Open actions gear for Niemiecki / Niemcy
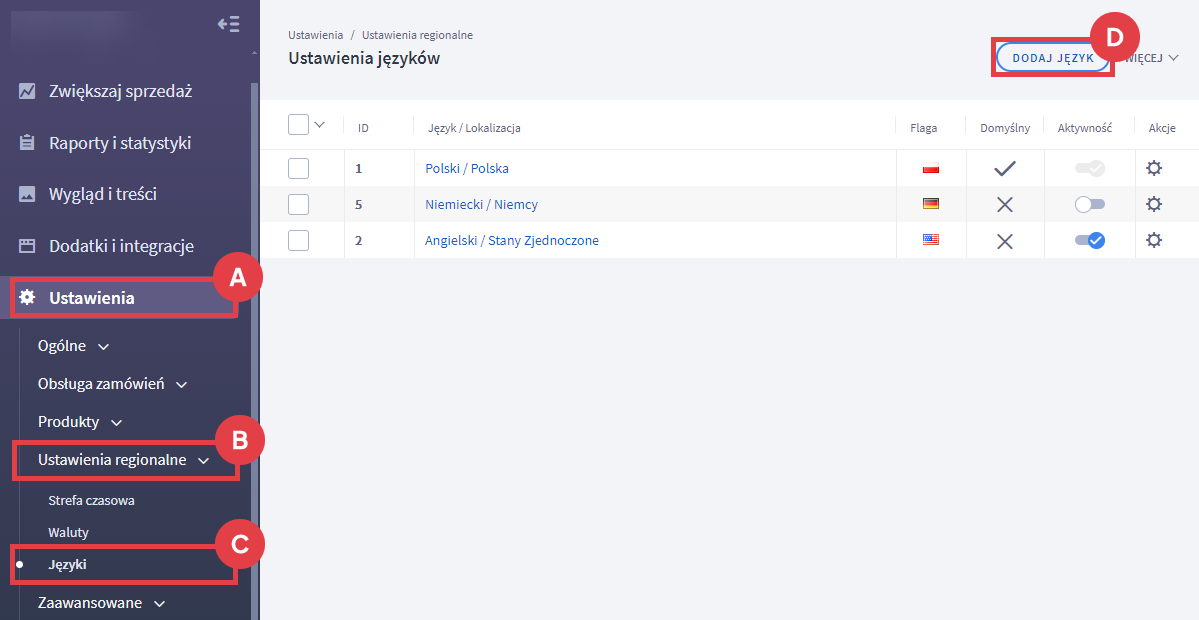 tap(1154, 204)
